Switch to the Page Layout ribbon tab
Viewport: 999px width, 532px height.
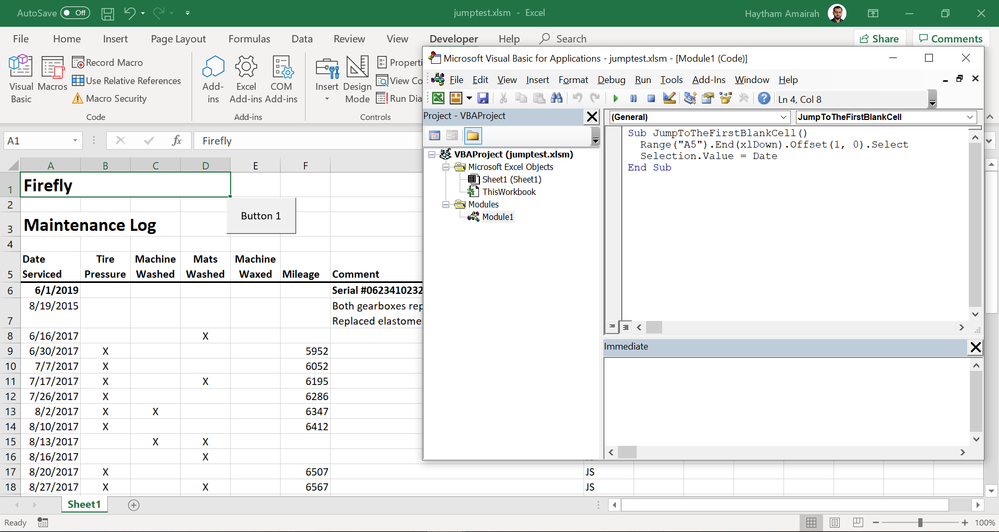pyautogui.click(x=178, y=39)
